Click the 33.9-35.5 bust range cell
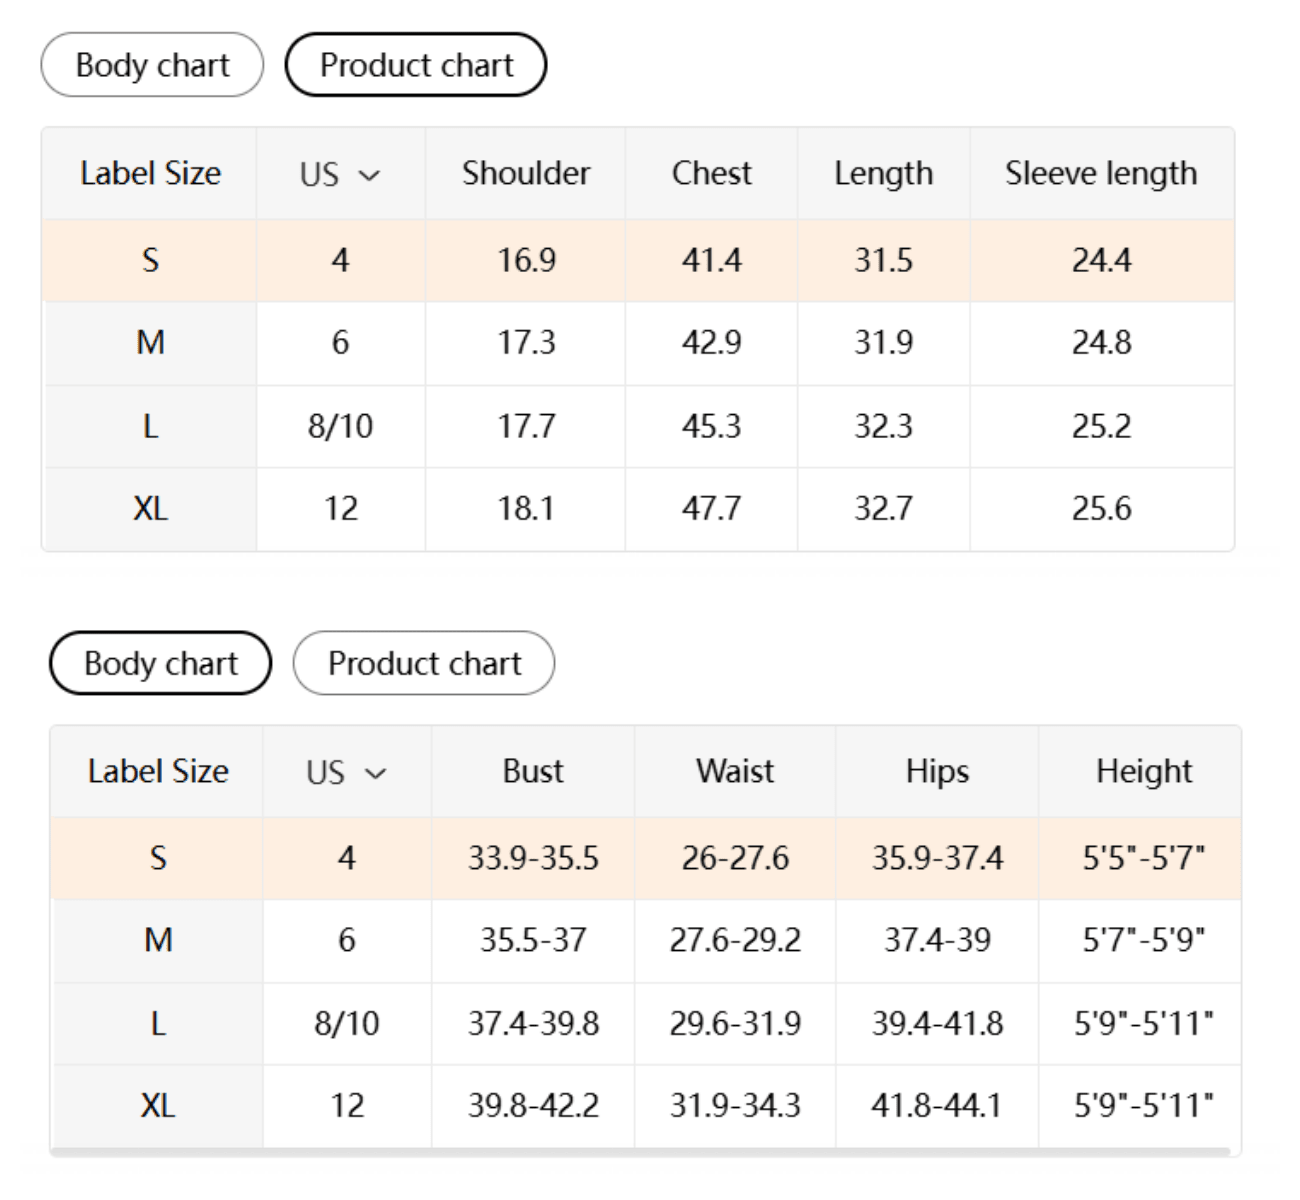 (533, 859)
